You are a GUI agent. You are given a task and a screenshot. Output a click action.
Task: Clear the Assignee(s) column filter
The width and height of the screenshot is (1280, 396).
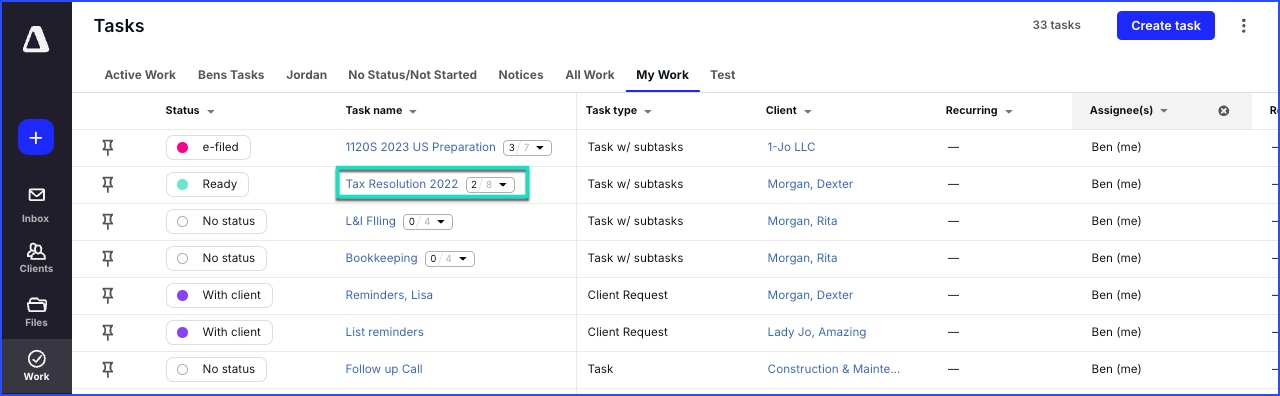[x=1223, y=111]
